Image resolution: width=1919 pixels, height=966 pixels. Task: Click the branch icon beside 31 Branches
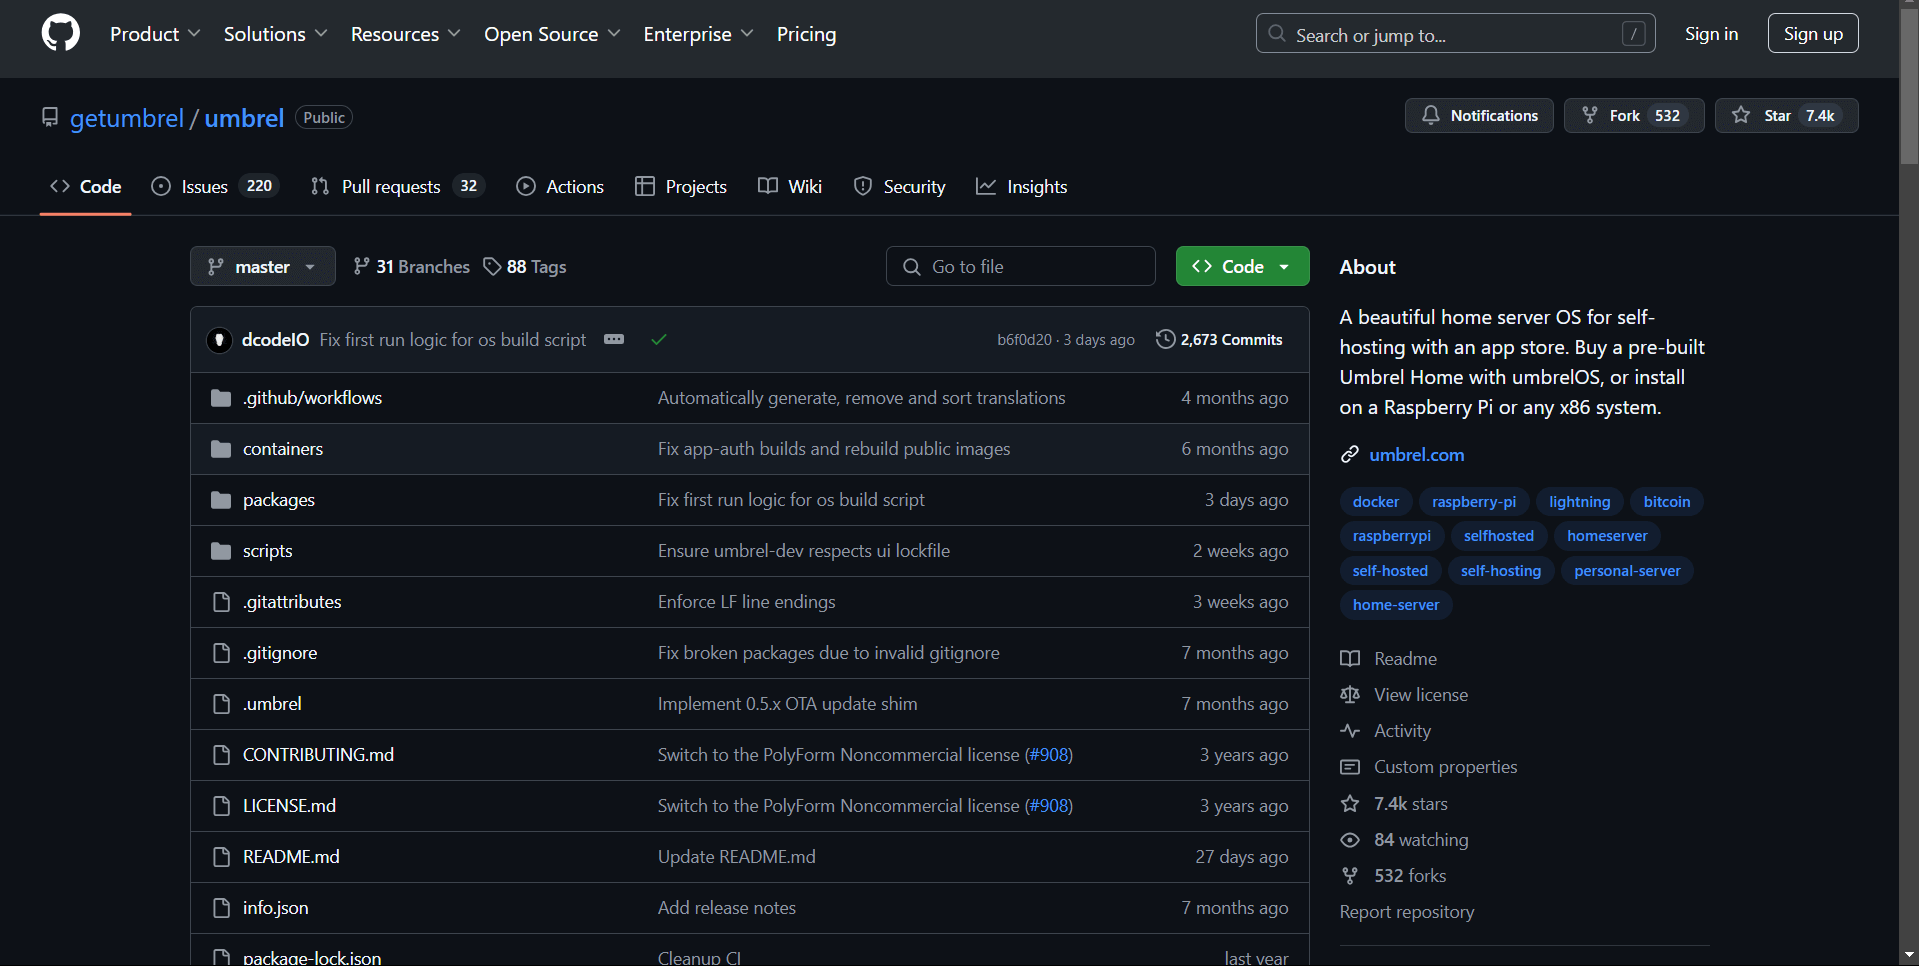pos(361,267)
